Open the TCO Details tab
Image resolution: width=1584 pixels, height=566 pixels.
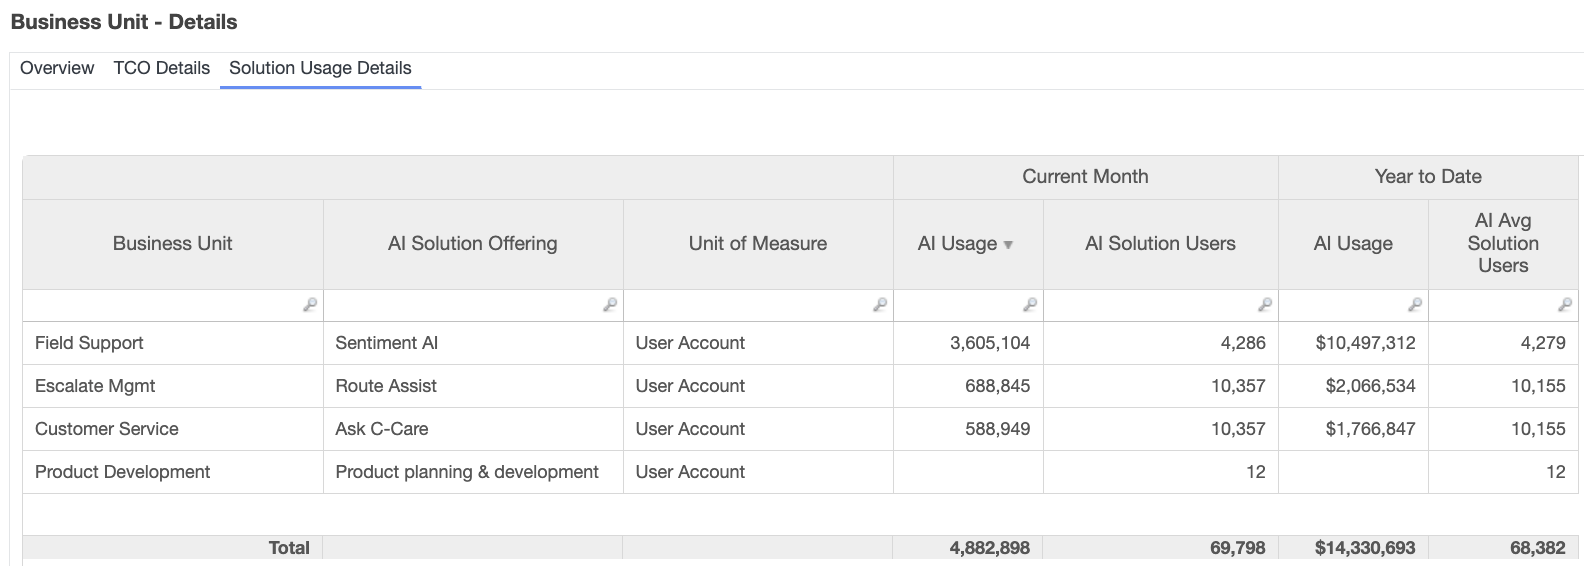161,68
